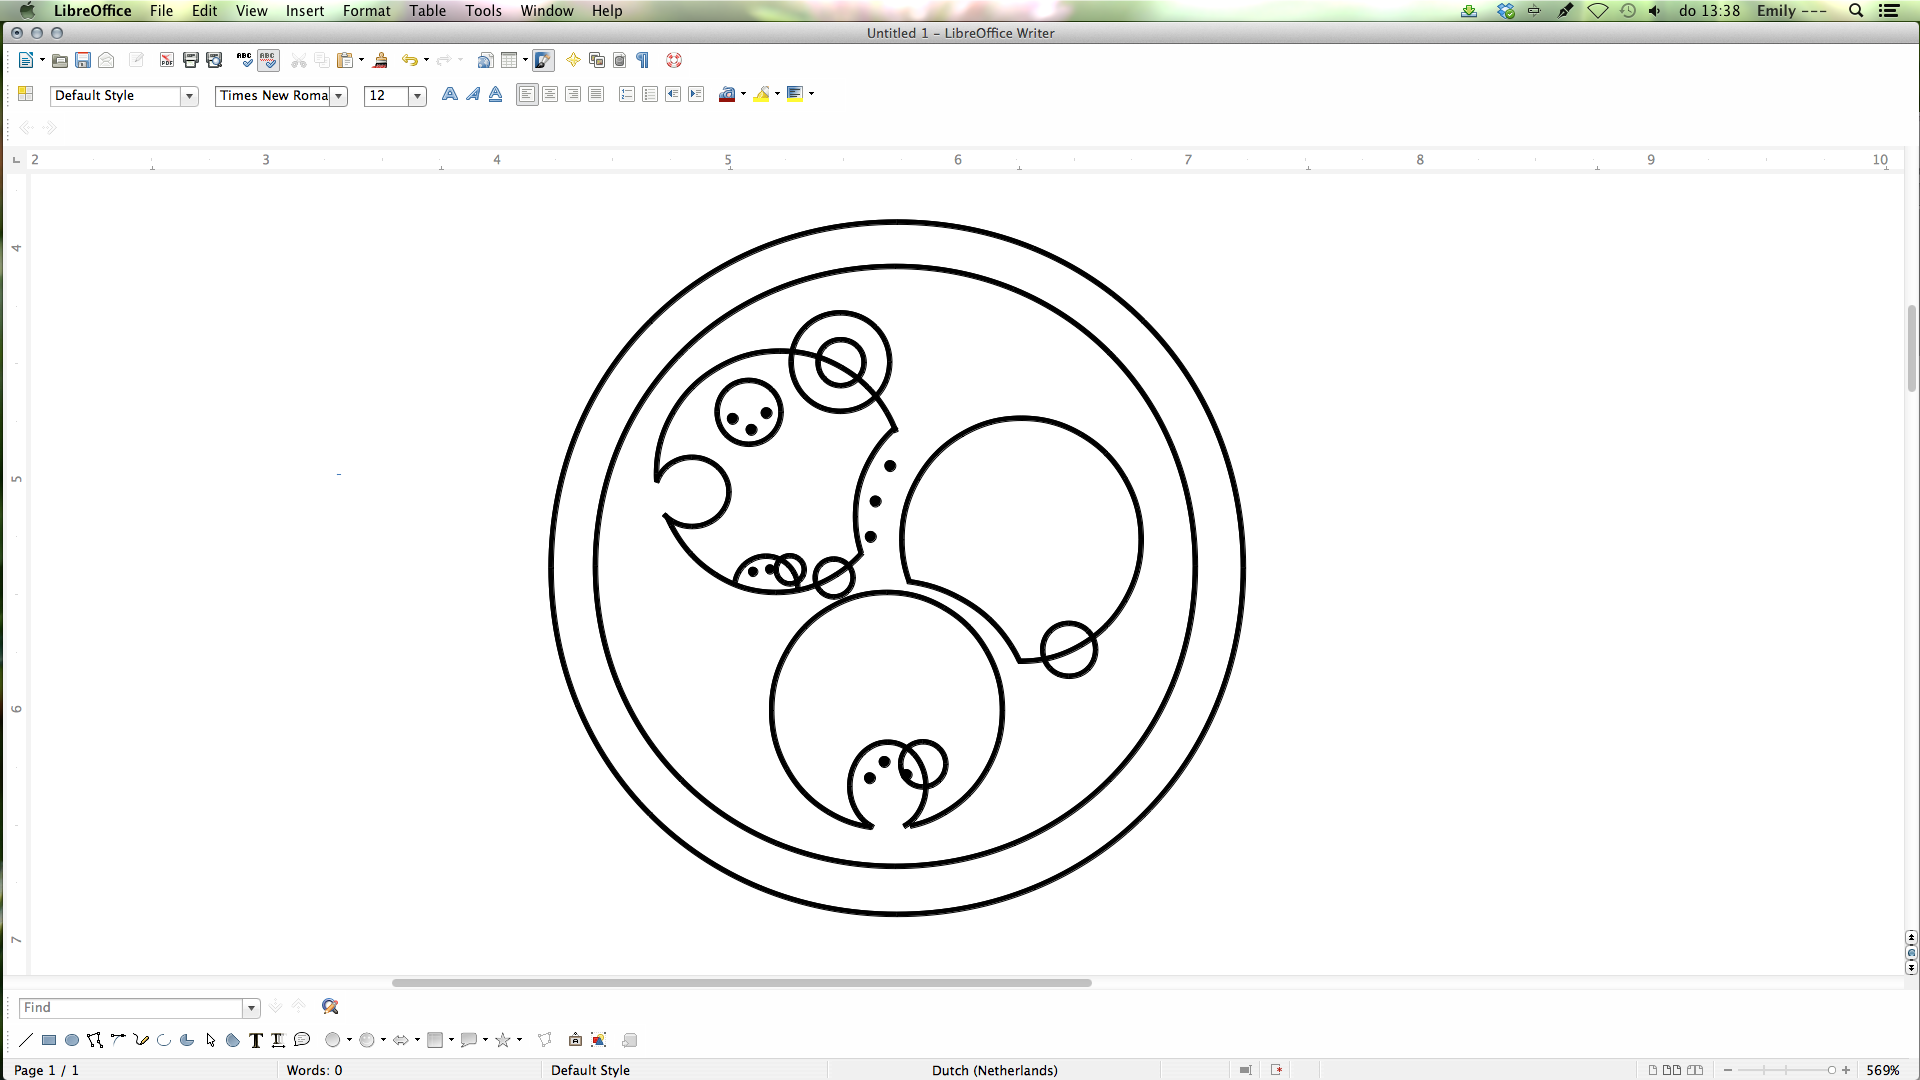Open the New document dropdown arrow
1920x1080 pixels.
pyautogui.click(x=42, y=61)
